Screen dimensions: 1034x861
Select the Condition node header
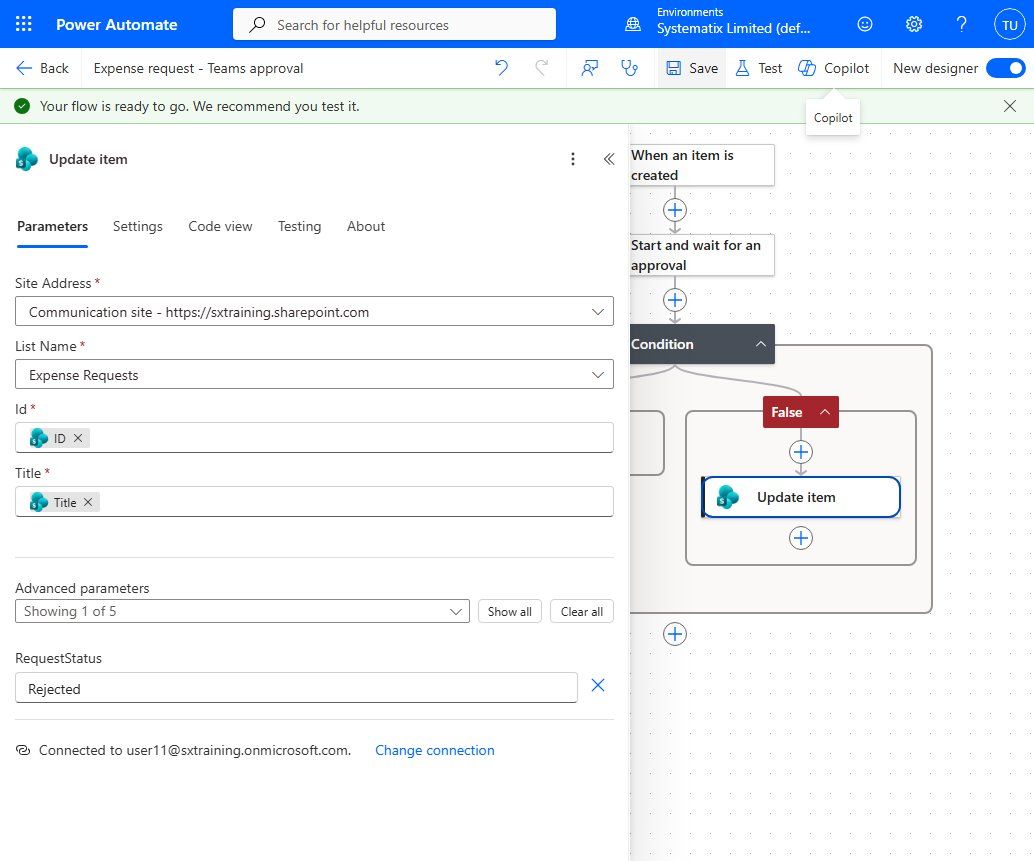[702, 344]
